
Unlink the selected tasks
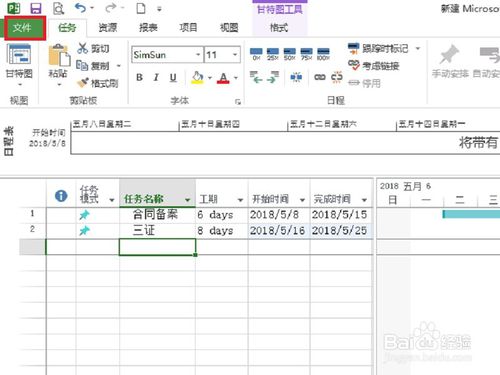pos(337,78)
